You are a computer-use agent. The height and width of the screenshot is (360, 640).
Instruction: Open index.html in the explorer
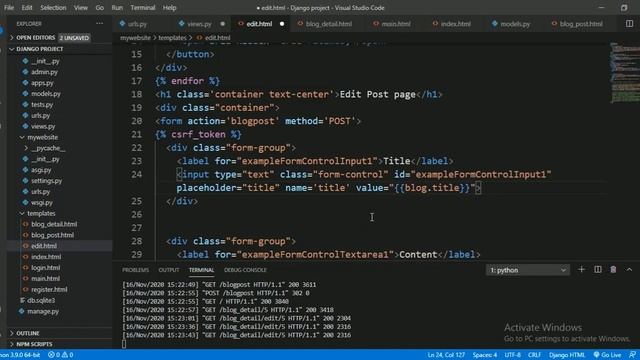point(46,257)
